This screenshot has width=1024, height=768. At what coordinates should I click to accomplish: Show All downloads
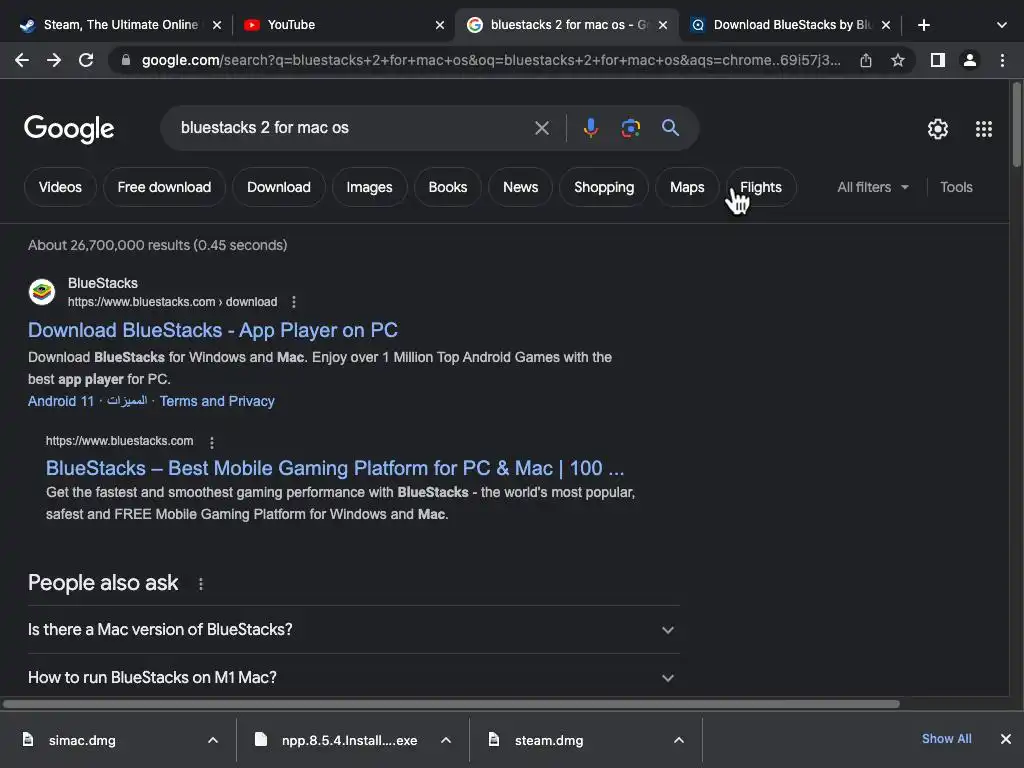pyautogui.click(x=946, y=739)
